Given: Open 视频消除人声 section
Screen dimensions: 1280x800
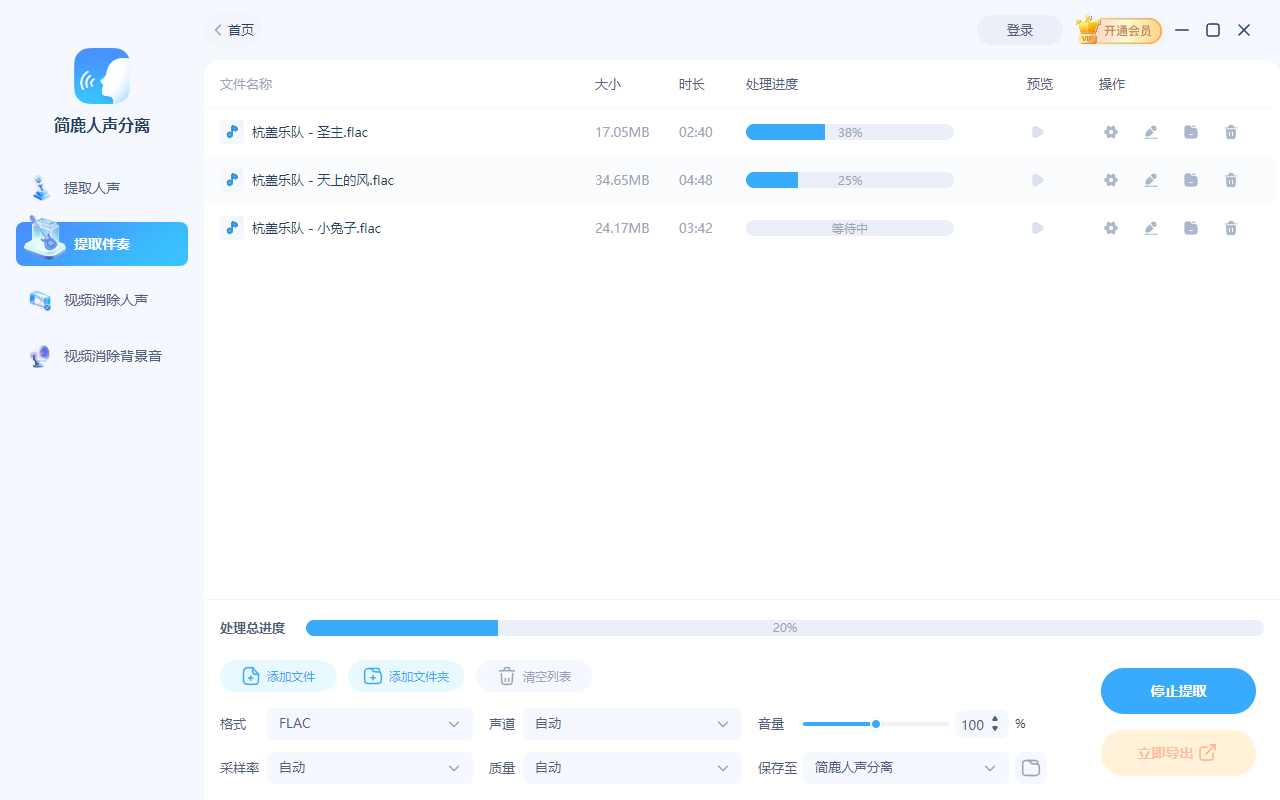Looking at the screenshot, I should pos(102,300).
